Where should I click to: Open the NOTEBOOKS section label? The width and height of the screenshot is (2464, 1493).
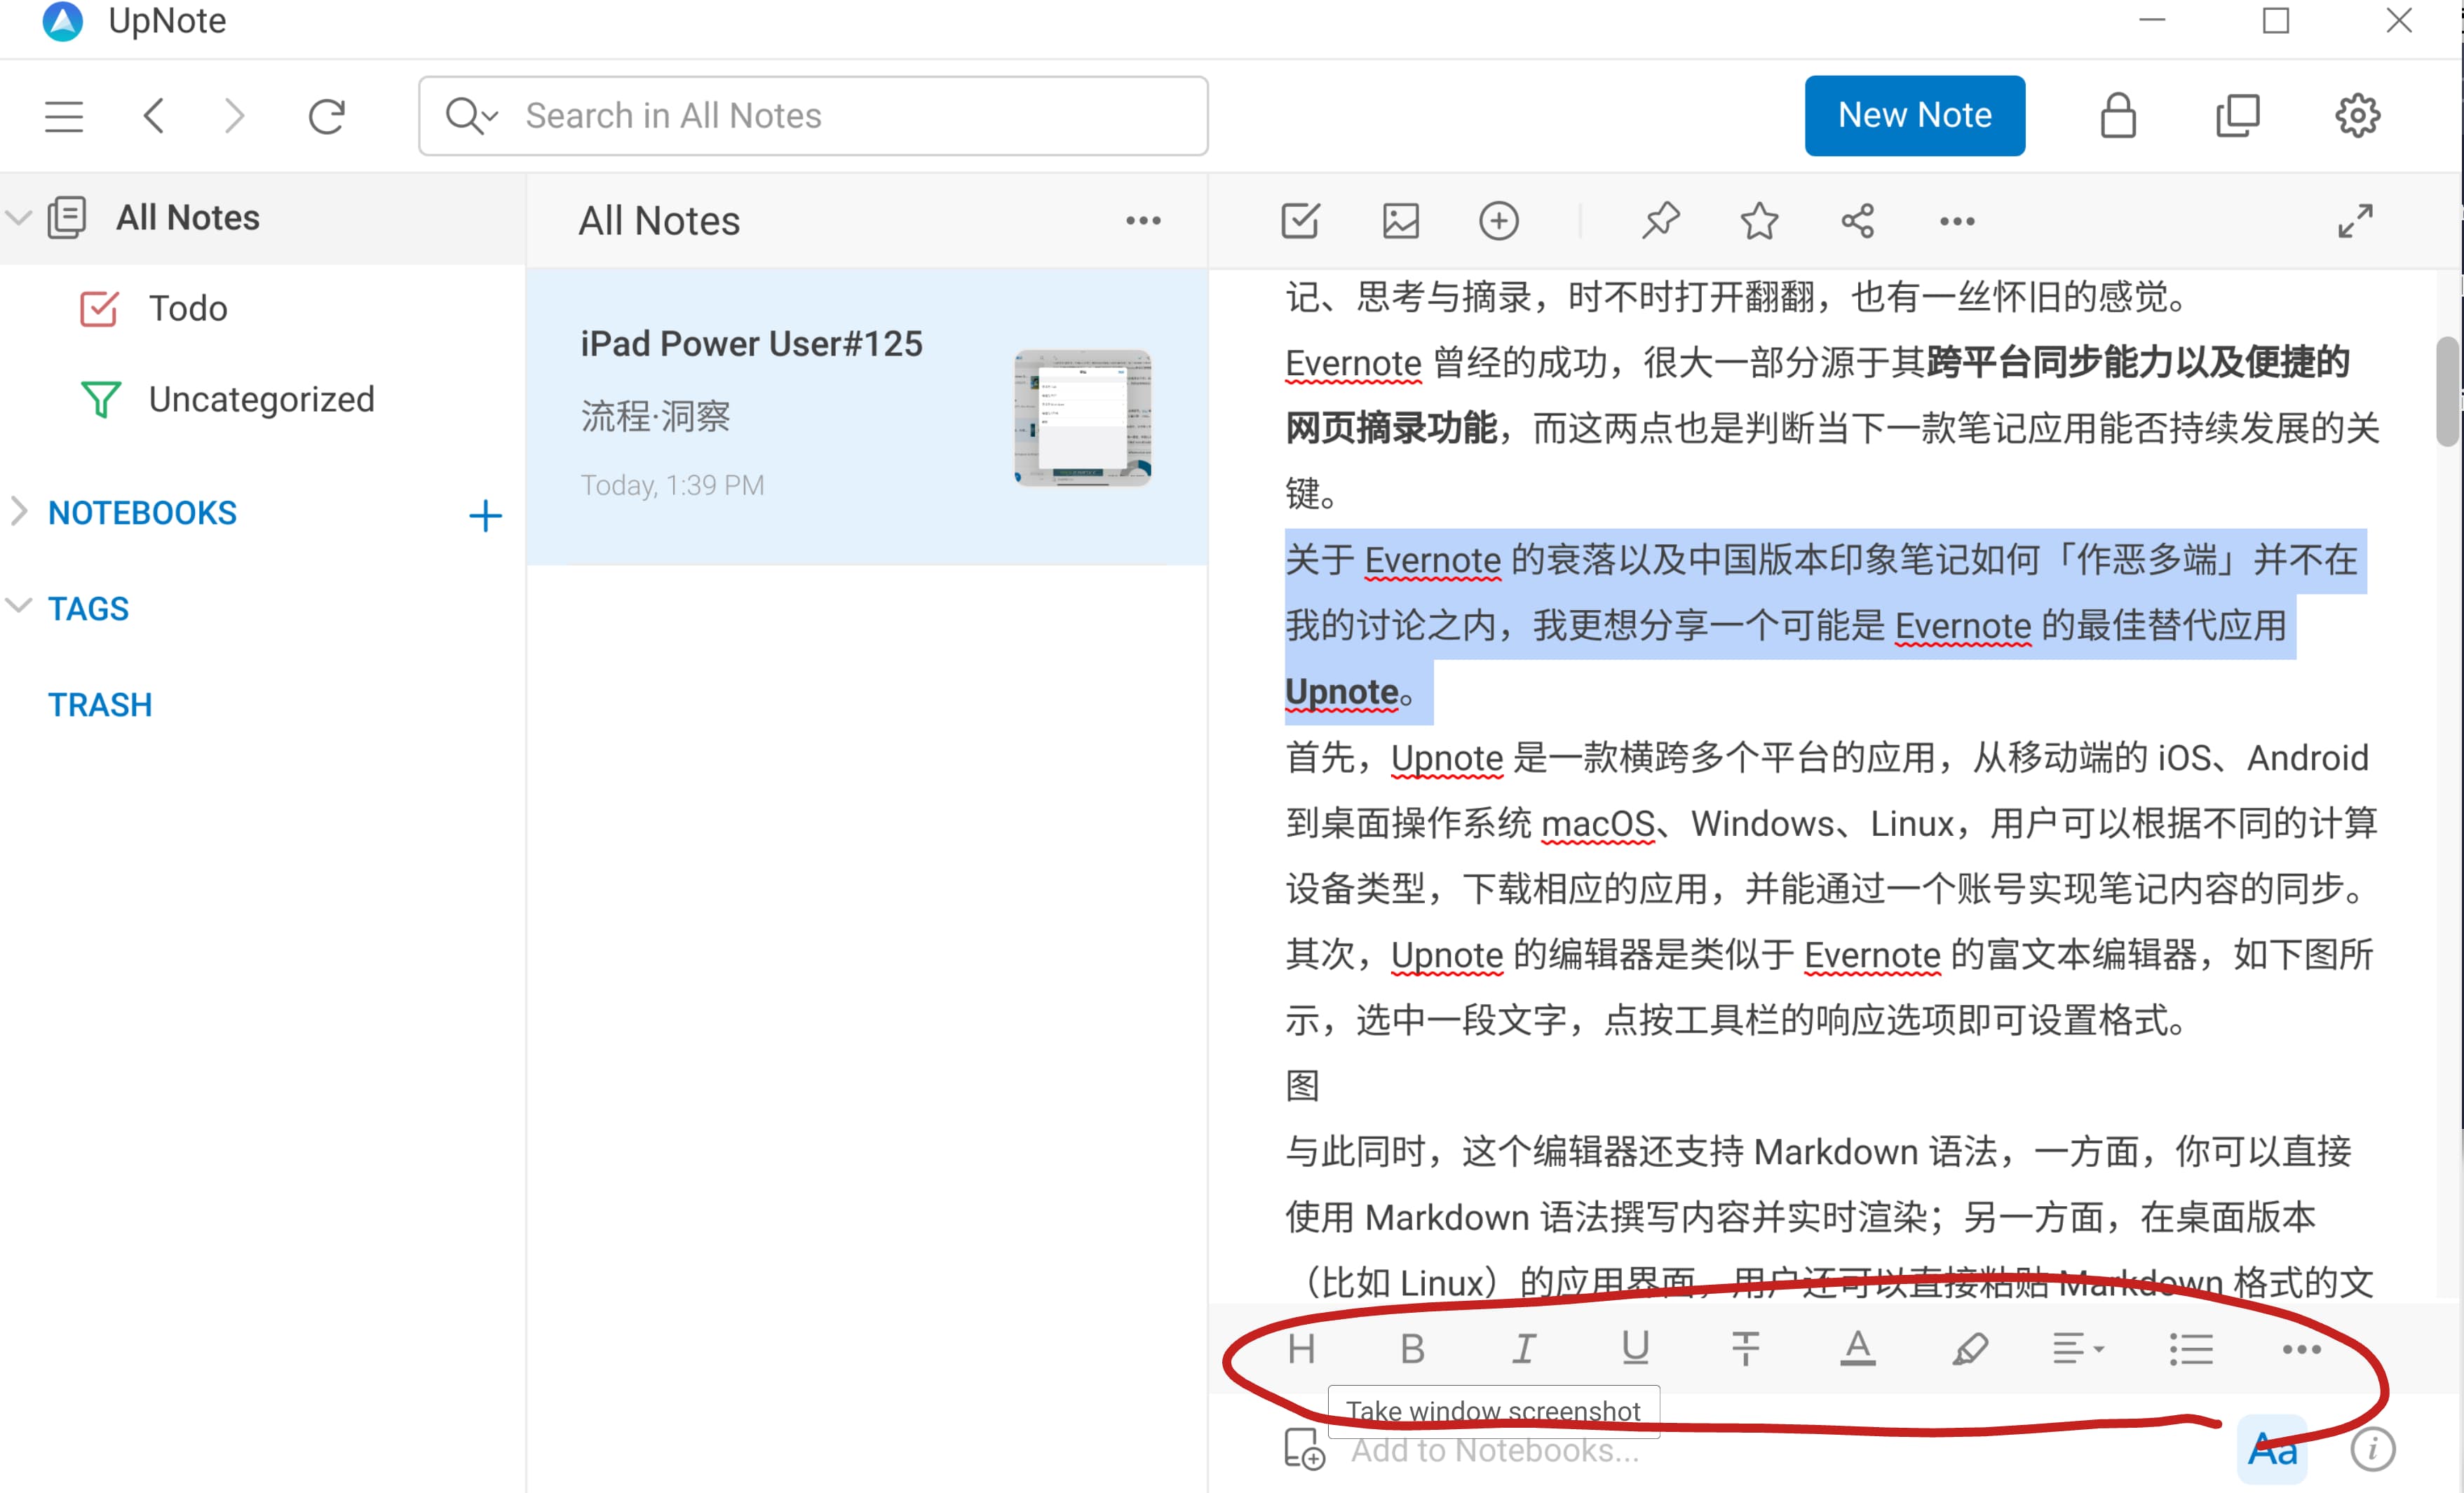[x=142, y=513]
